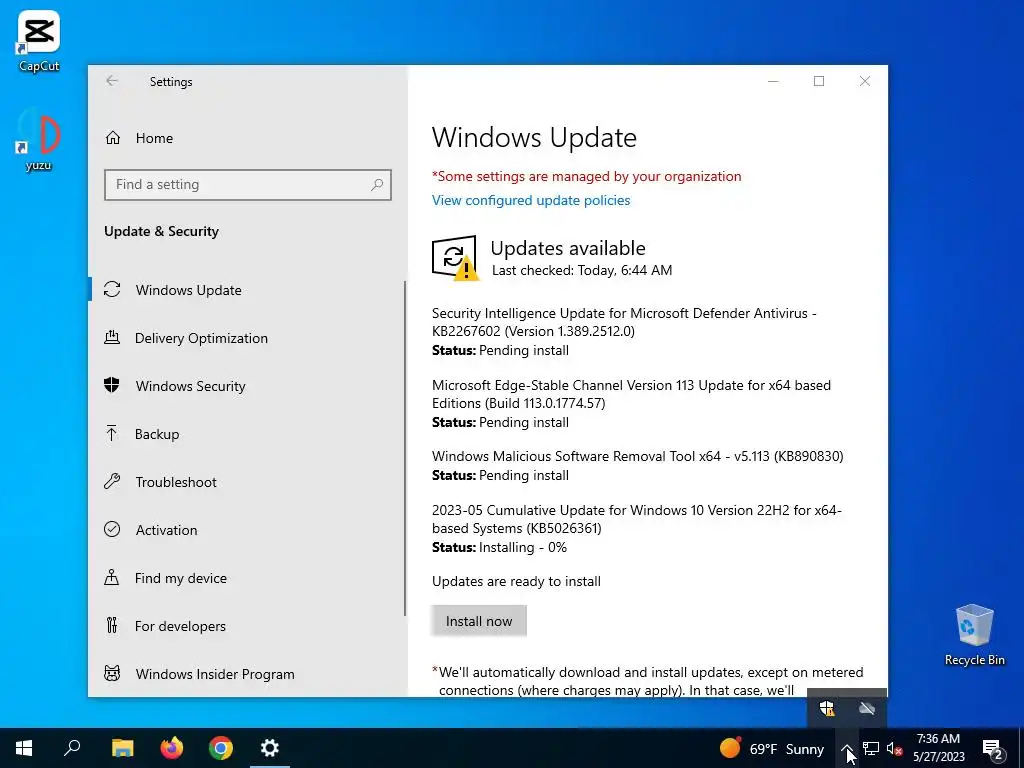This screenshot has width=1024, height=768.
Task: Click the network tray icon
Action: coord(871,748)
